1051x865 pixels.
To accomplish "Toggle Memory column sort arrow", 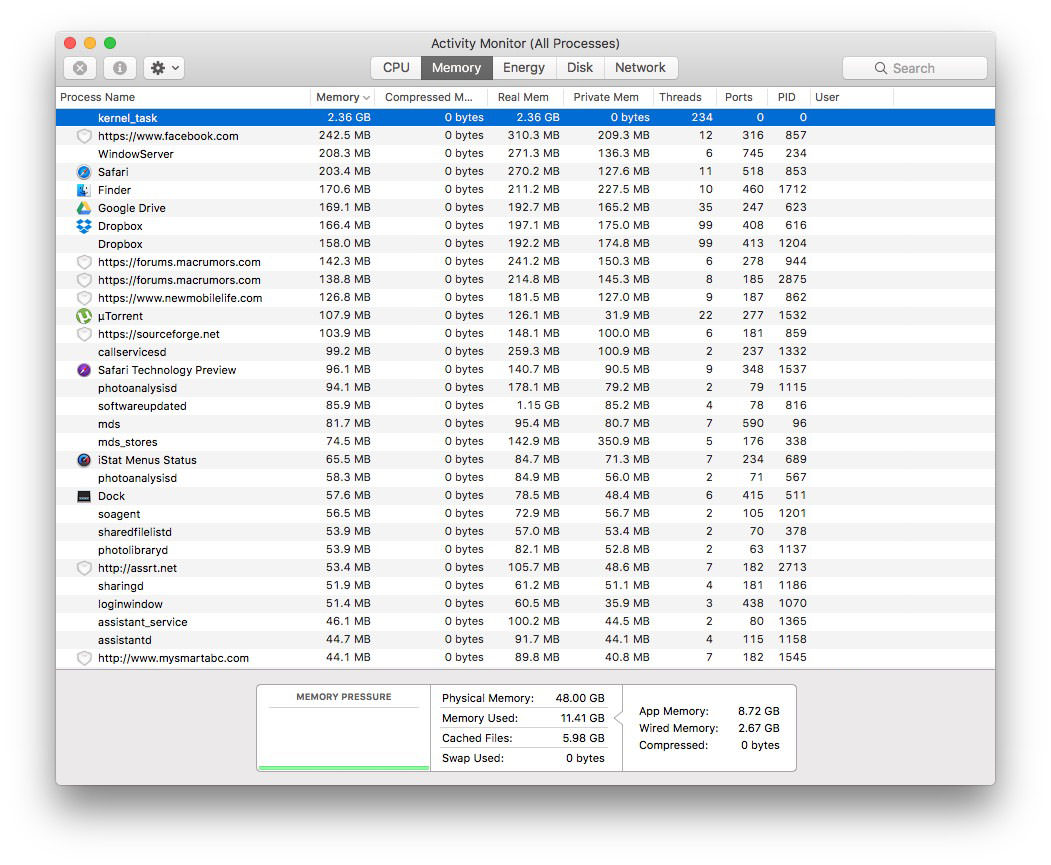I will click(366, 98).
